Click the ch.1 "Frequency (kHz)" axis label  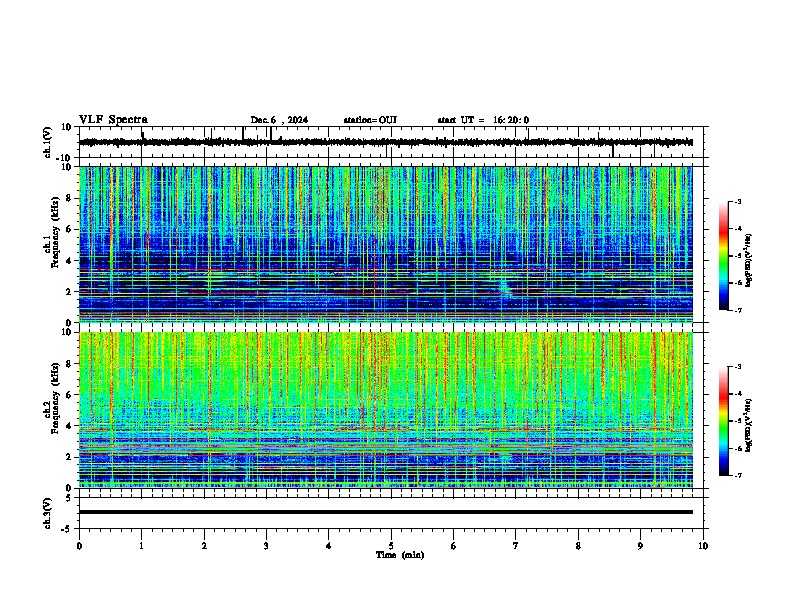[55, 232]
